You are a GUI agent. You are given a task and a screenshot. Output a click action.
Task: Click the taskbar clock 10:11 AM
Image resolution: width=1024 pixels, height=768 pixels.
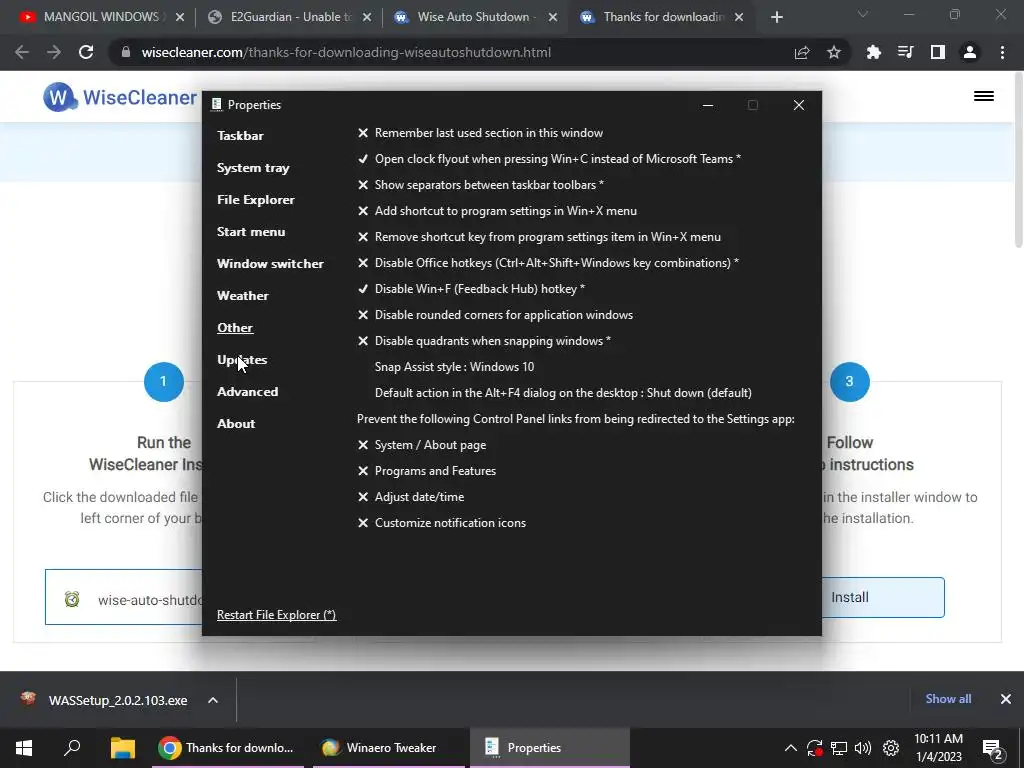point(938,748)
